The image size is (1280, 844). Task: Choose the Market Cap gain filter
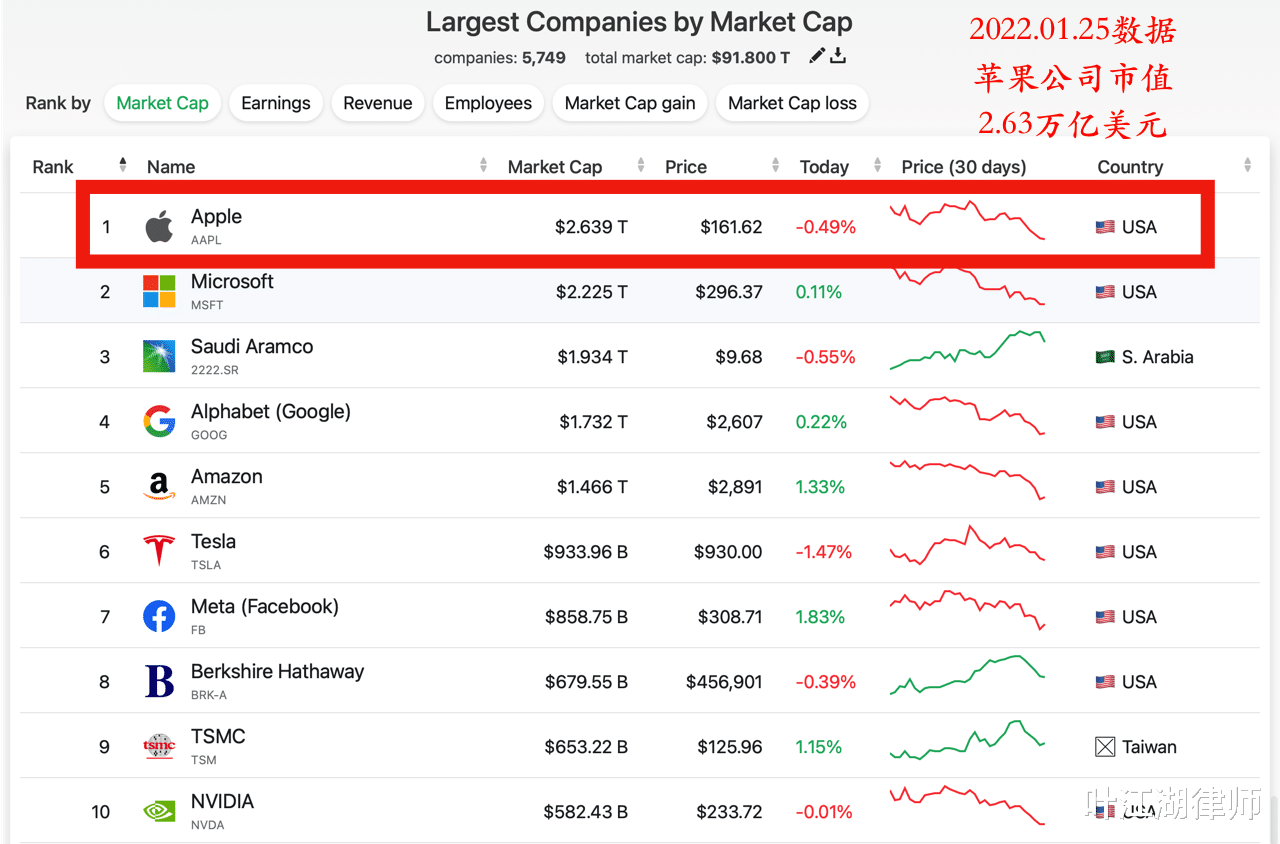point(630,103)
